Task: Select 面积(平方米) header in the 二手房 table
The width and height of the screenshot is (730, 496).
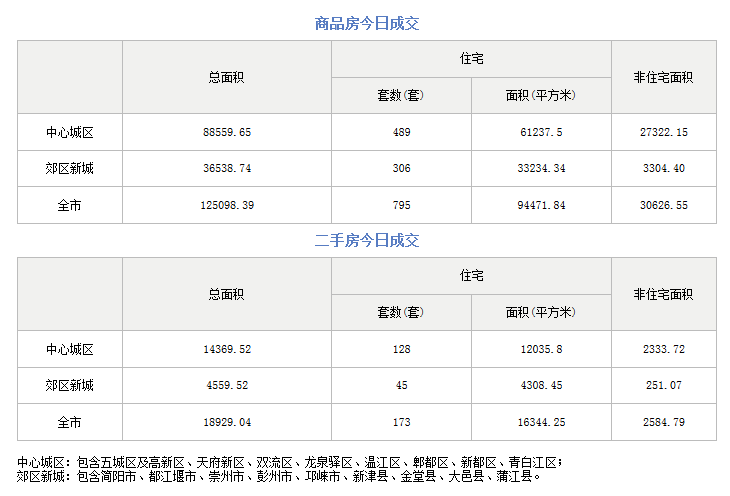Action: point(541,312)
